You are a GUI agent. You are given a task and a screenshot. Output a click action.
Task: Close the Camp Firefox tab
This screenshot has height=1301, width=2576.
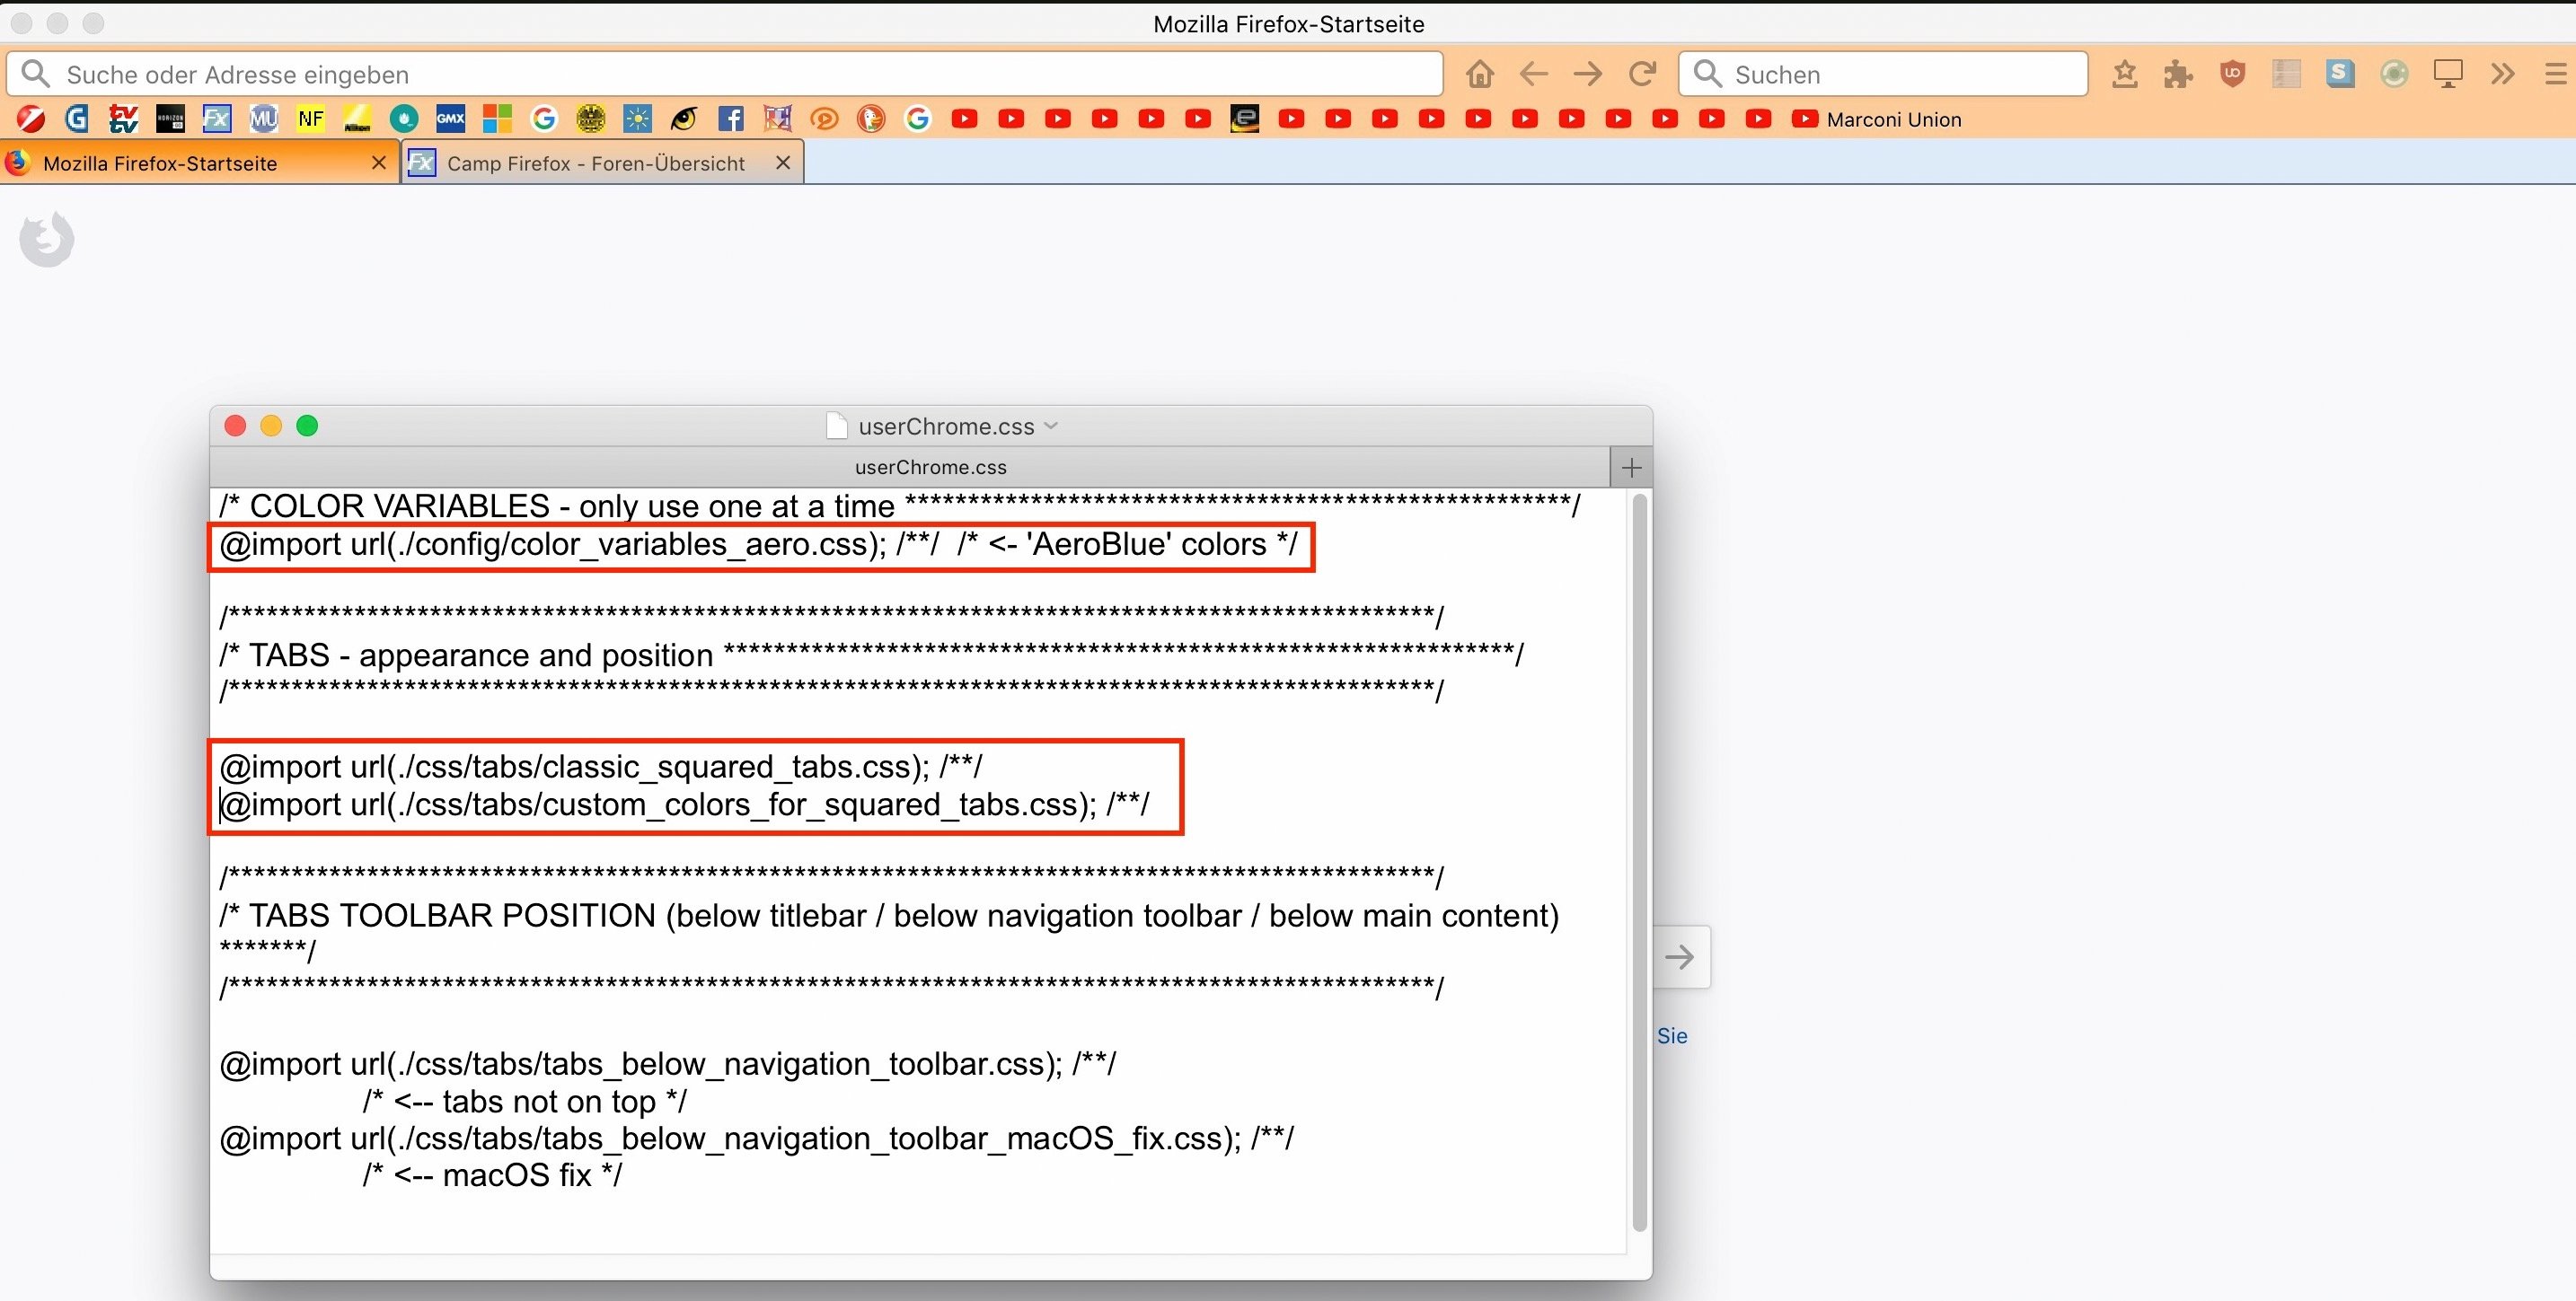click(783, 162)
